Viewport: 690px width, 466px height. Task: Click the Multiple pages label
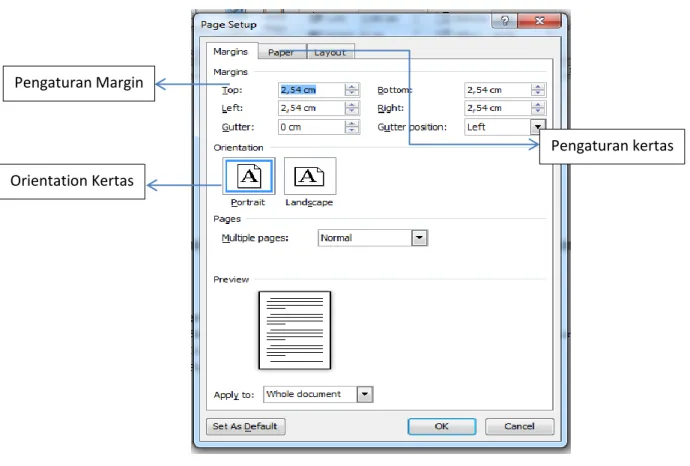(x=255, y=238)
